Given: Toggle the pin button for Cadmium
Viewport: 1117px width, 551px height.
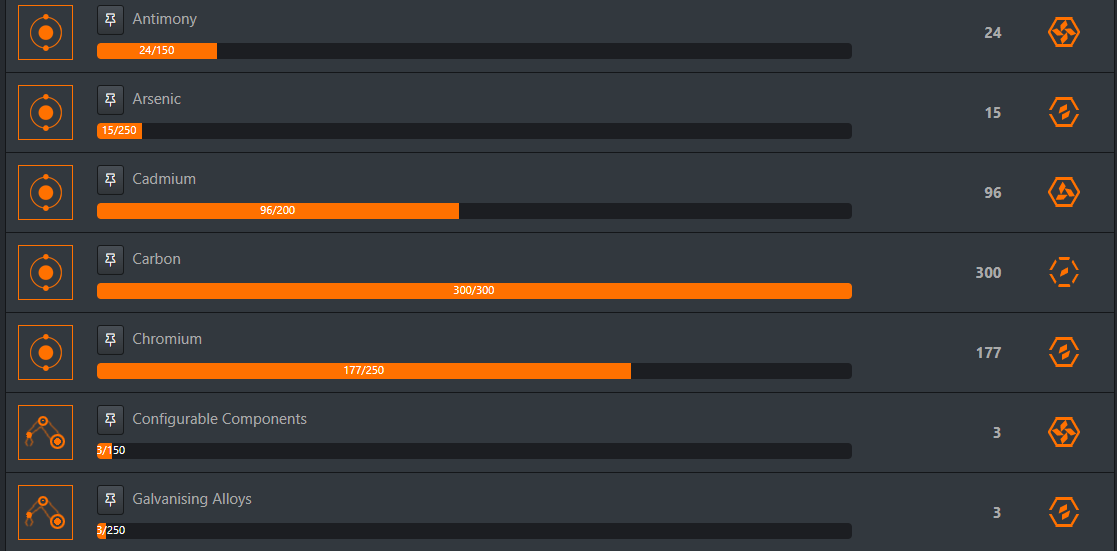Looking at the screenshot, I should [110, 180].
